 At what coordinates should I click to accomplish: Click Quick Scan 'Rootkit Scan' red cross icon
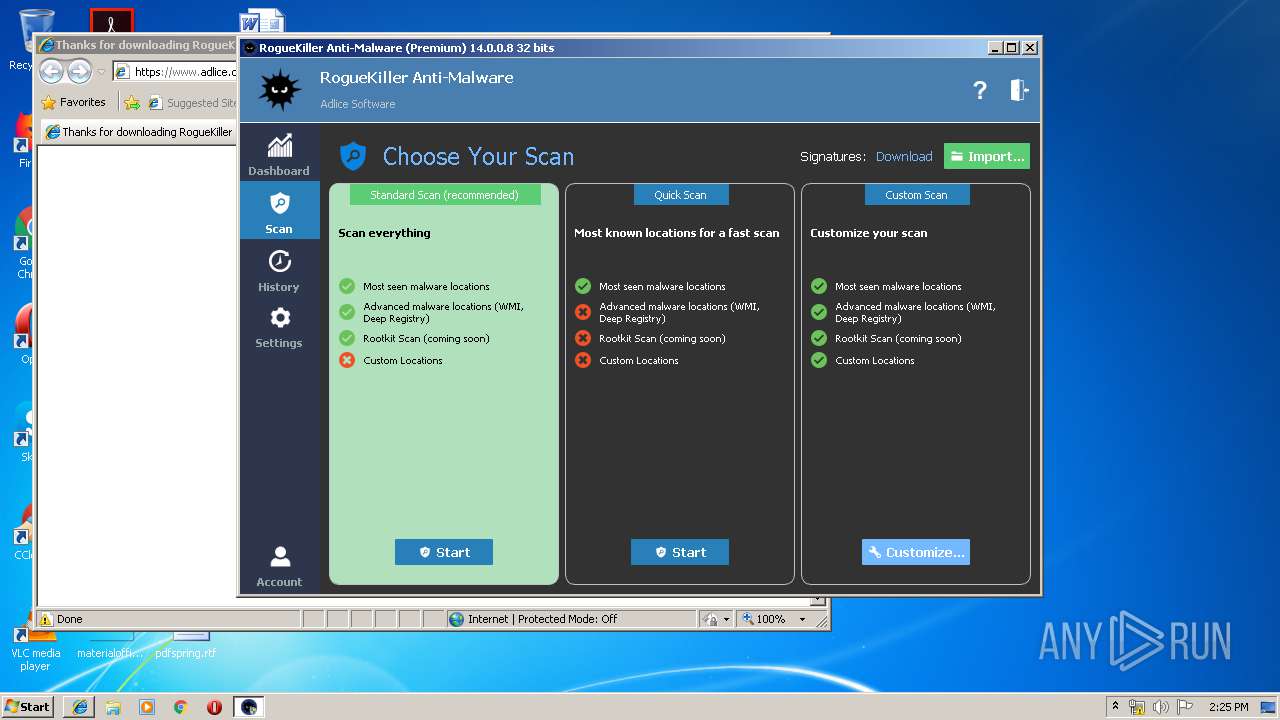click(x=583, y=338)
